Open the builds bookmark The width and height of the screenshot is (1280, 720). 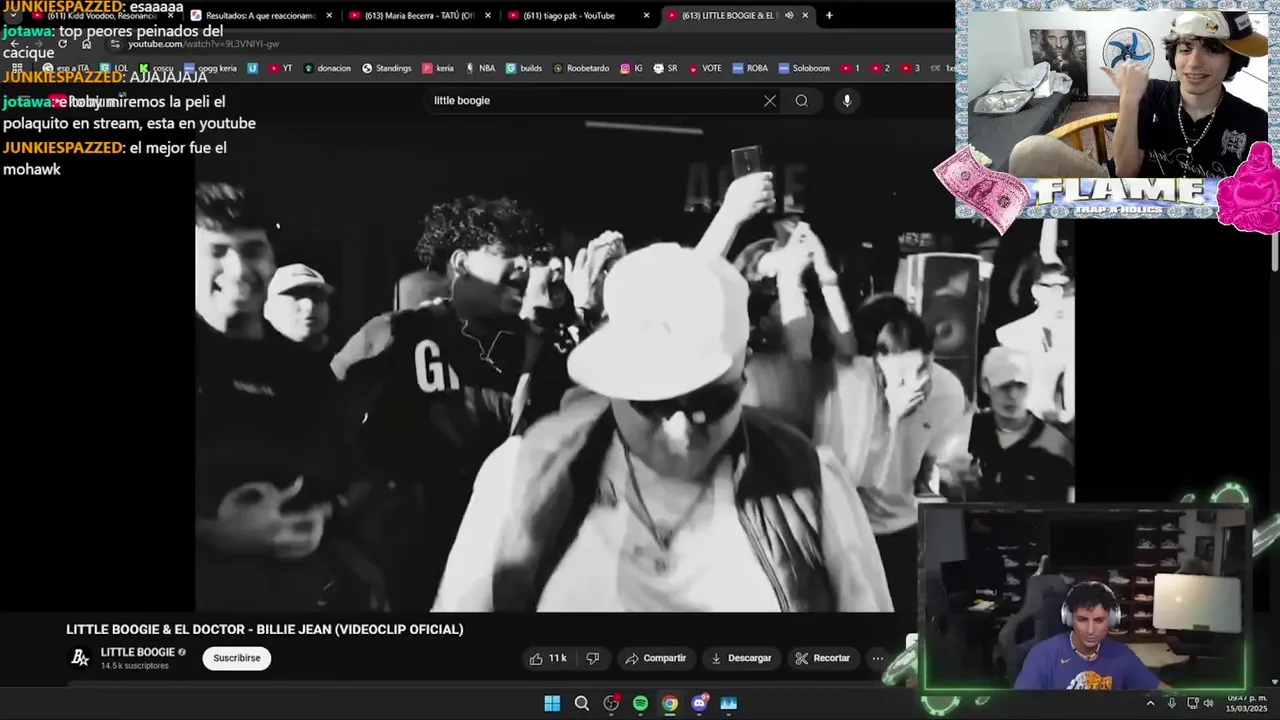pyautogui.click(x=524, y=68)
